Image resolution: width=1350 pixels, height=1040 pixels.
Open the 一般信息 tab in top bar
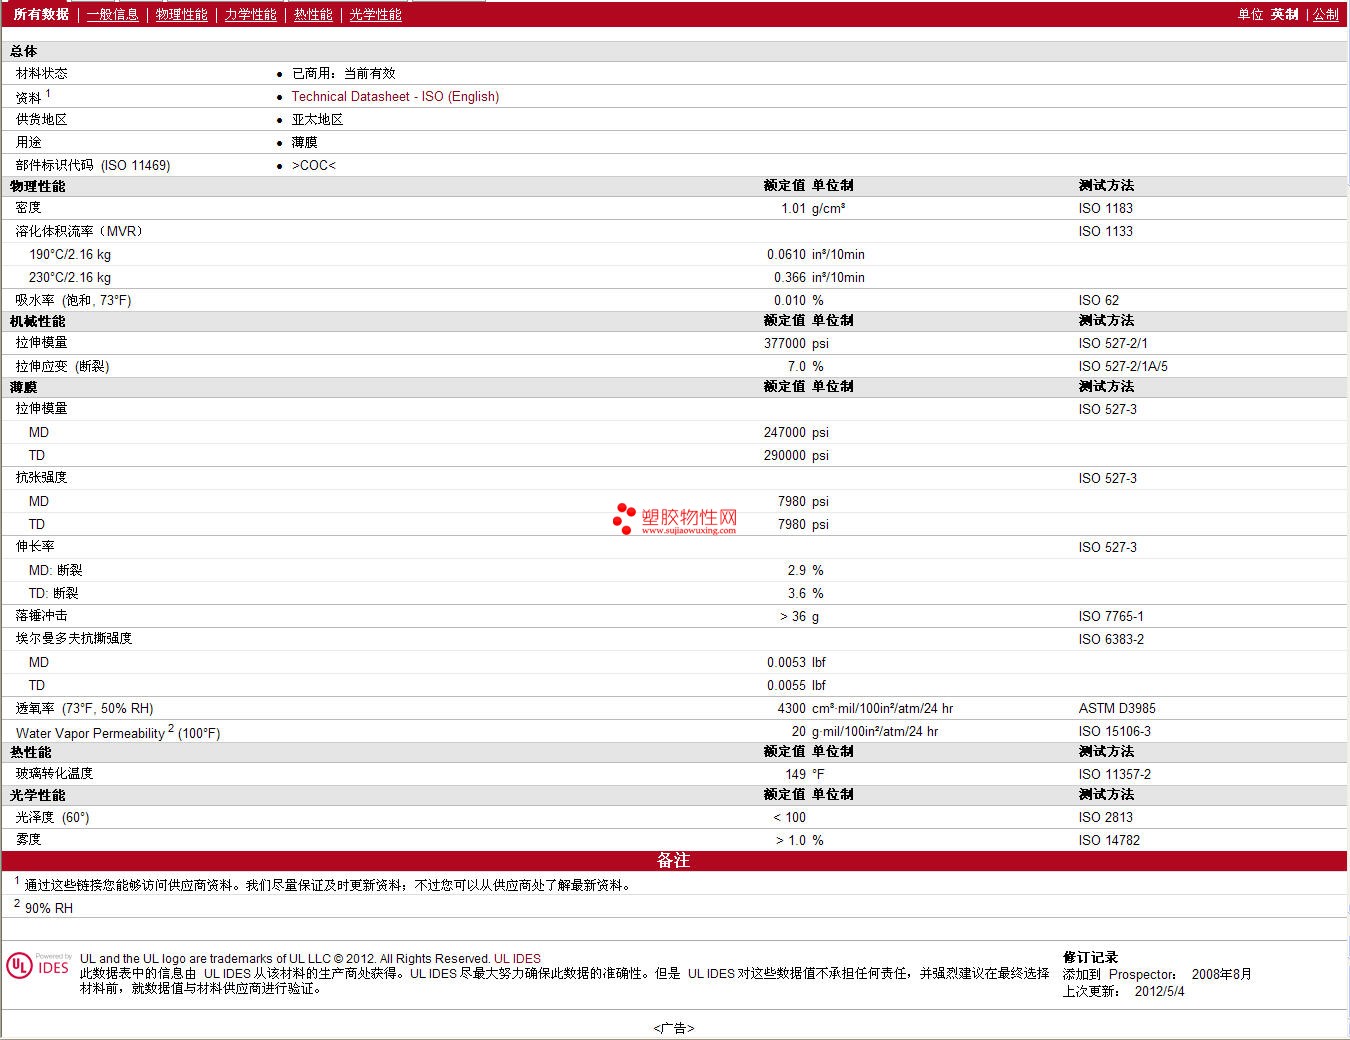(x=112, y=14)
